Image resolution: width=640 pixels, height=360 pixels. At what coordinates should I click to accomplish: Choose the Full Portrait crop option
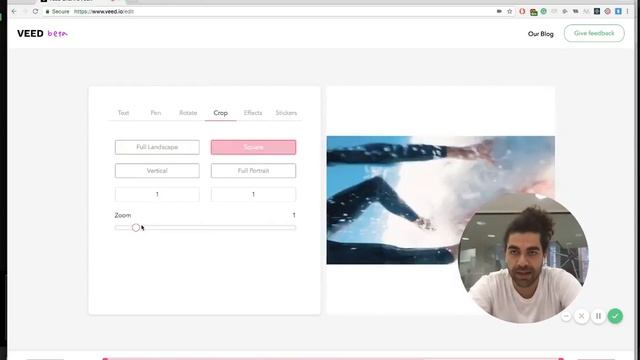point(253,171)
